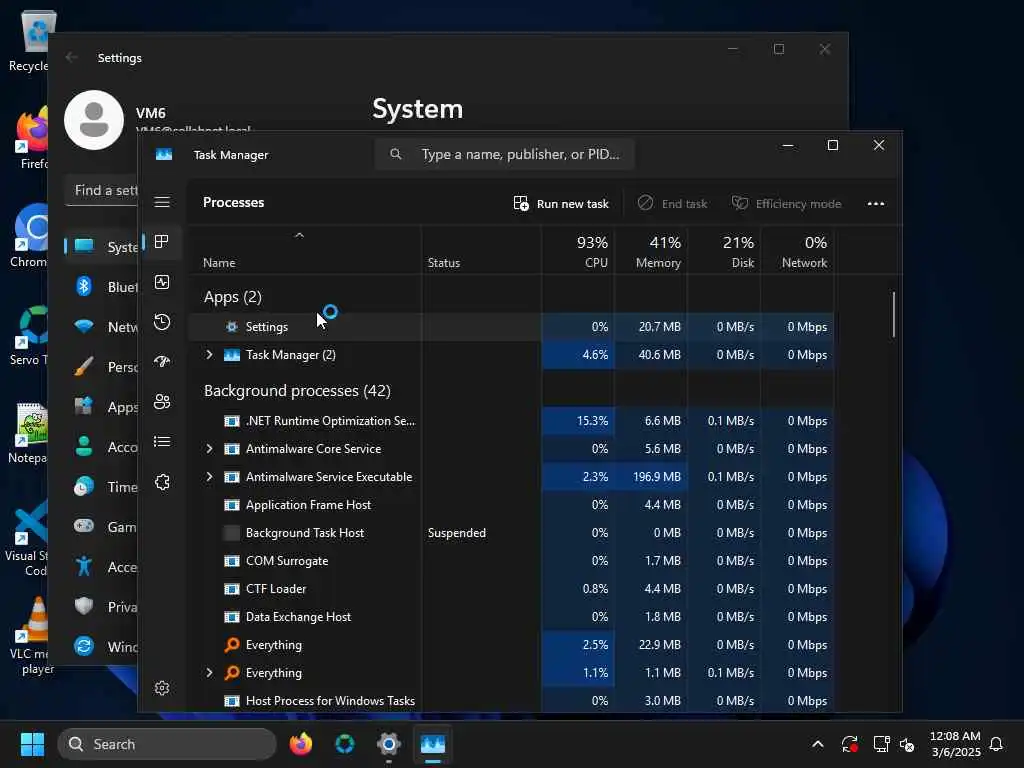Sort processes by CPU column

(578, 251)
